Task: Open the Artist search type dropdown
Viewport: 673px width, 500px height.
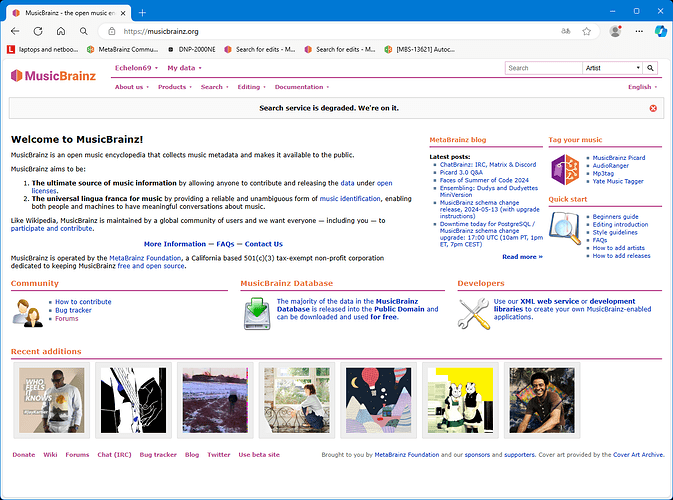Action: click(x=612, y=68)
